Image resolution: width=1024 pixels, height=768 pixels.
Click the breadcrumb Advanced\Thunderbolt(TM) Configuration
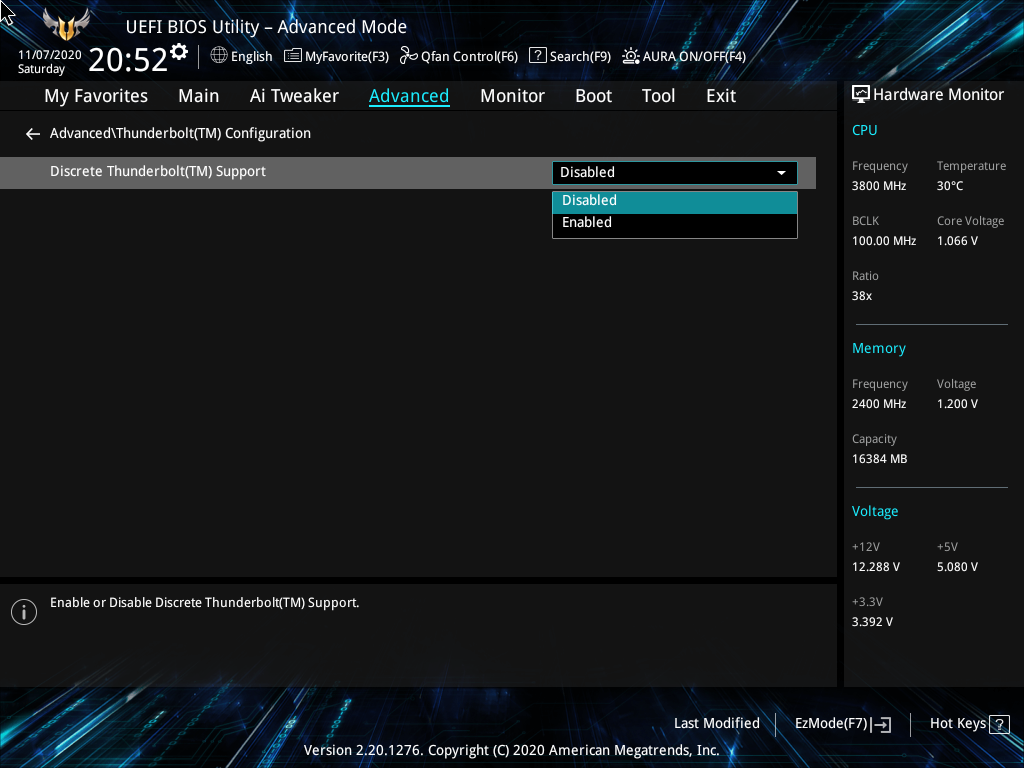180,133
